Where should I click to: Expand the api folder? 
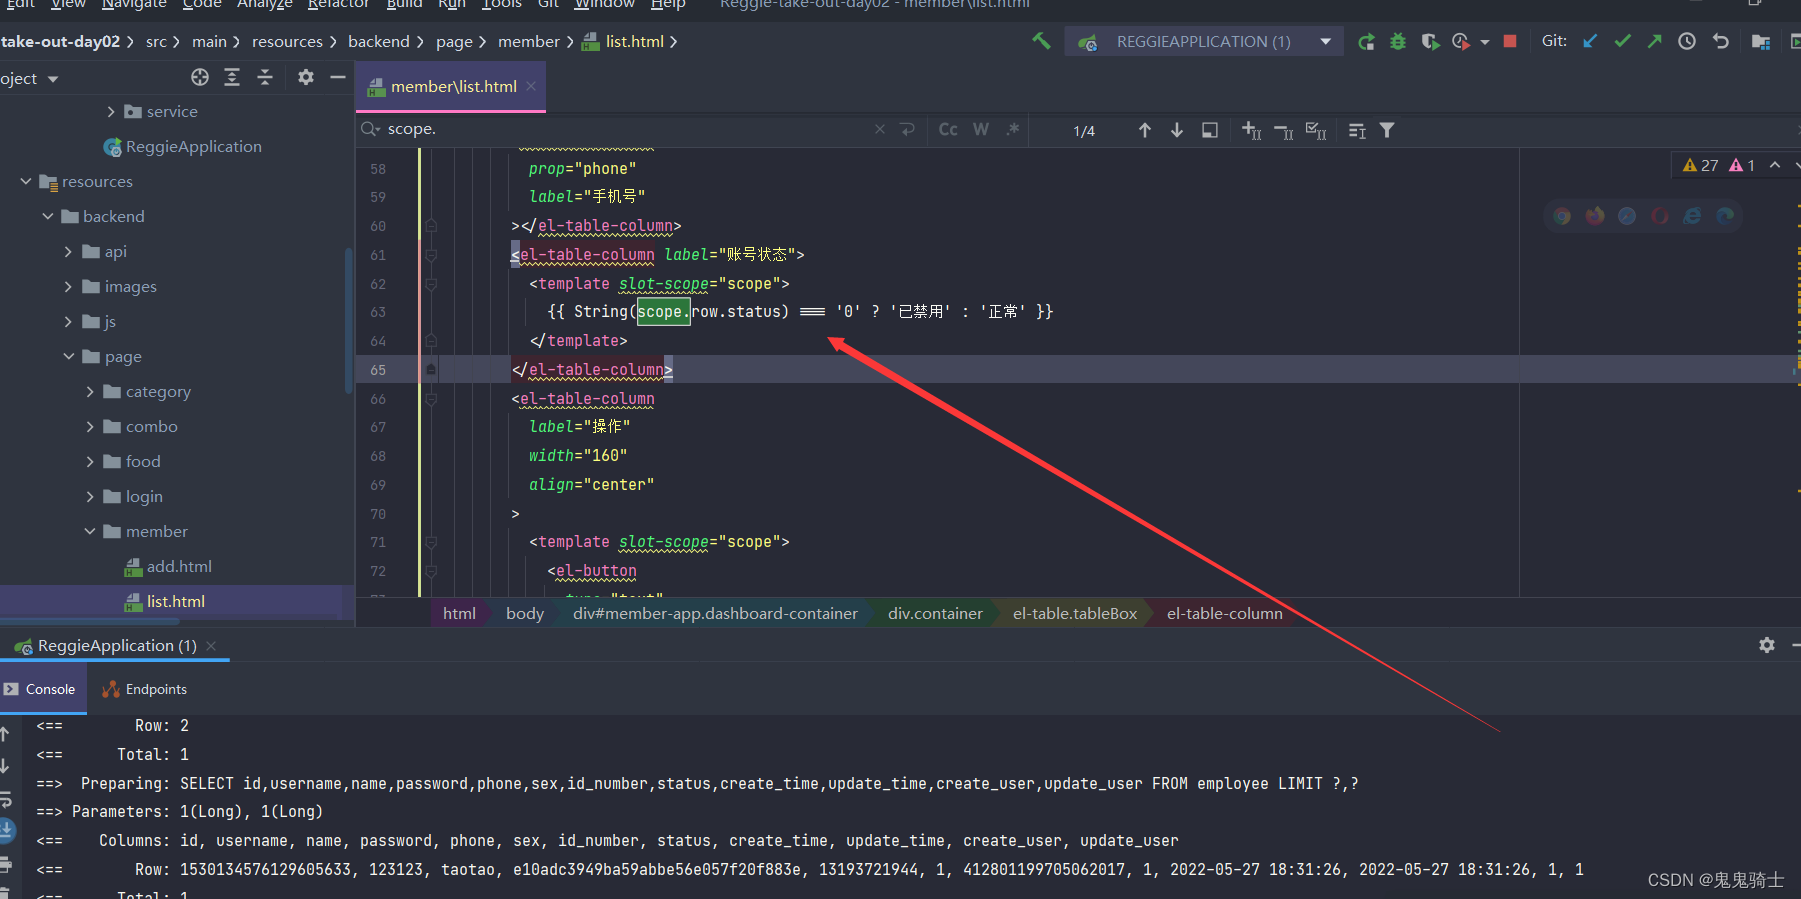click(68, 252)
